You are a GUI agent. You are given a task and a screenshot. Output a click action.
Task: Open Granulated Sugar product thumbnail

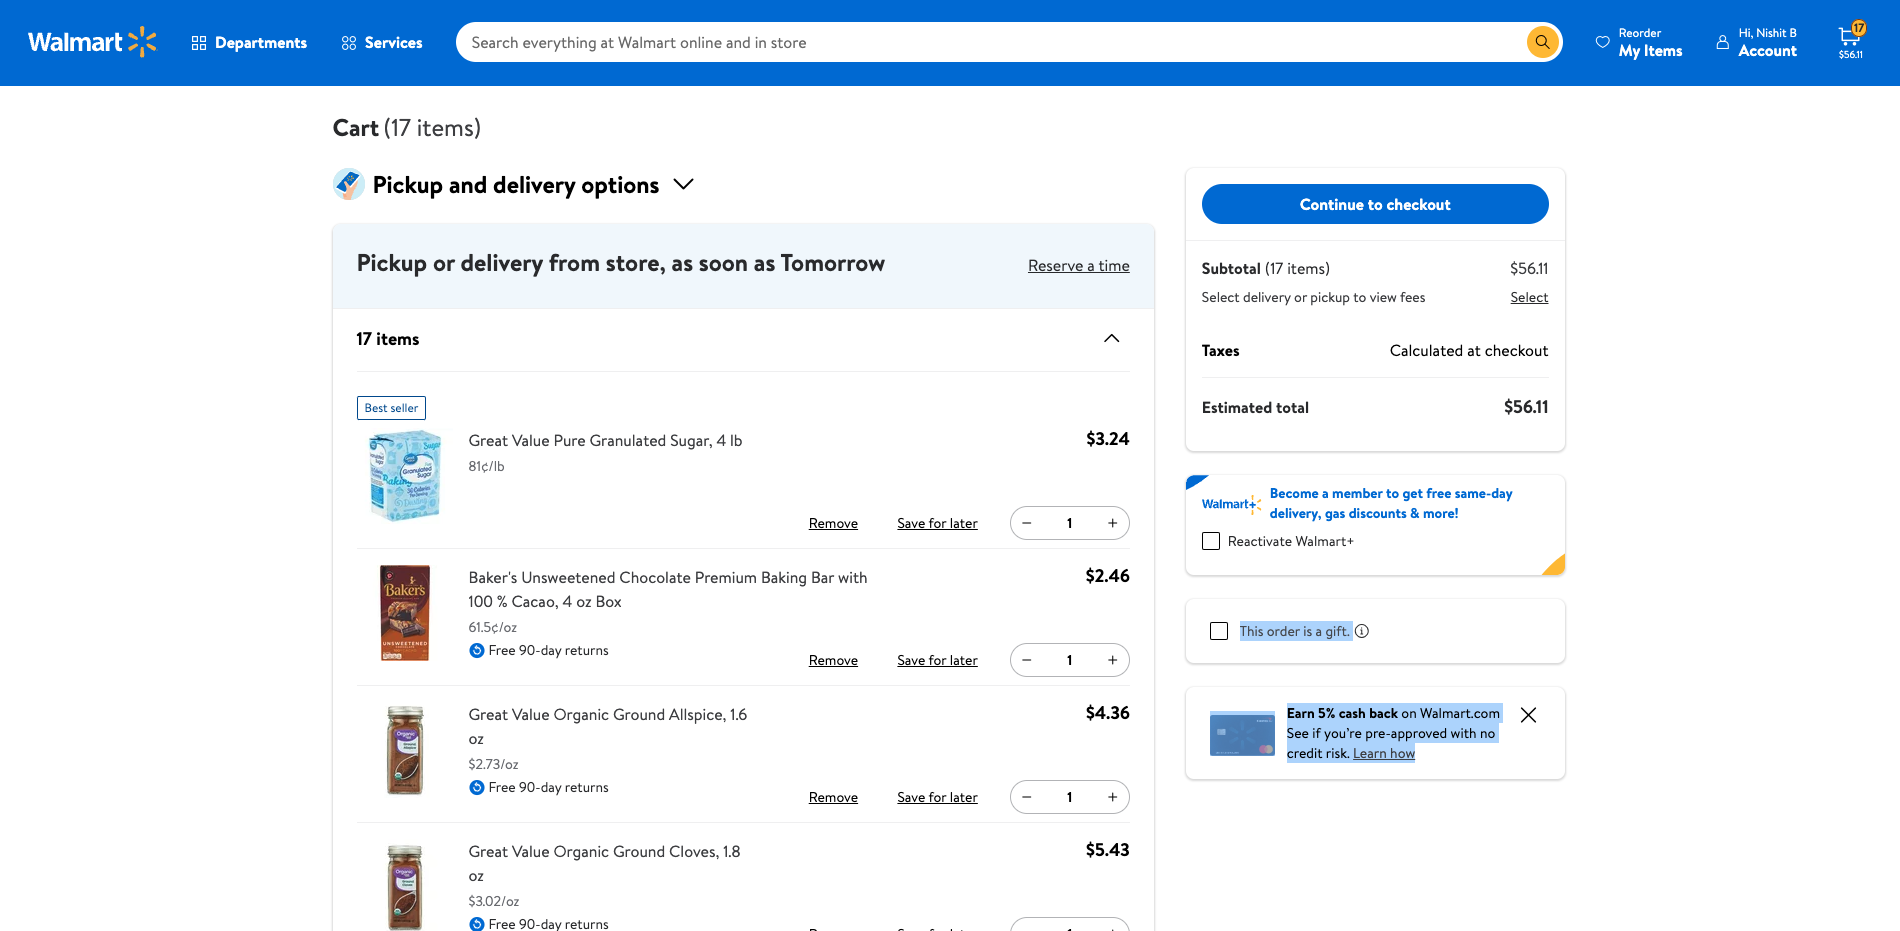[405, 475]
